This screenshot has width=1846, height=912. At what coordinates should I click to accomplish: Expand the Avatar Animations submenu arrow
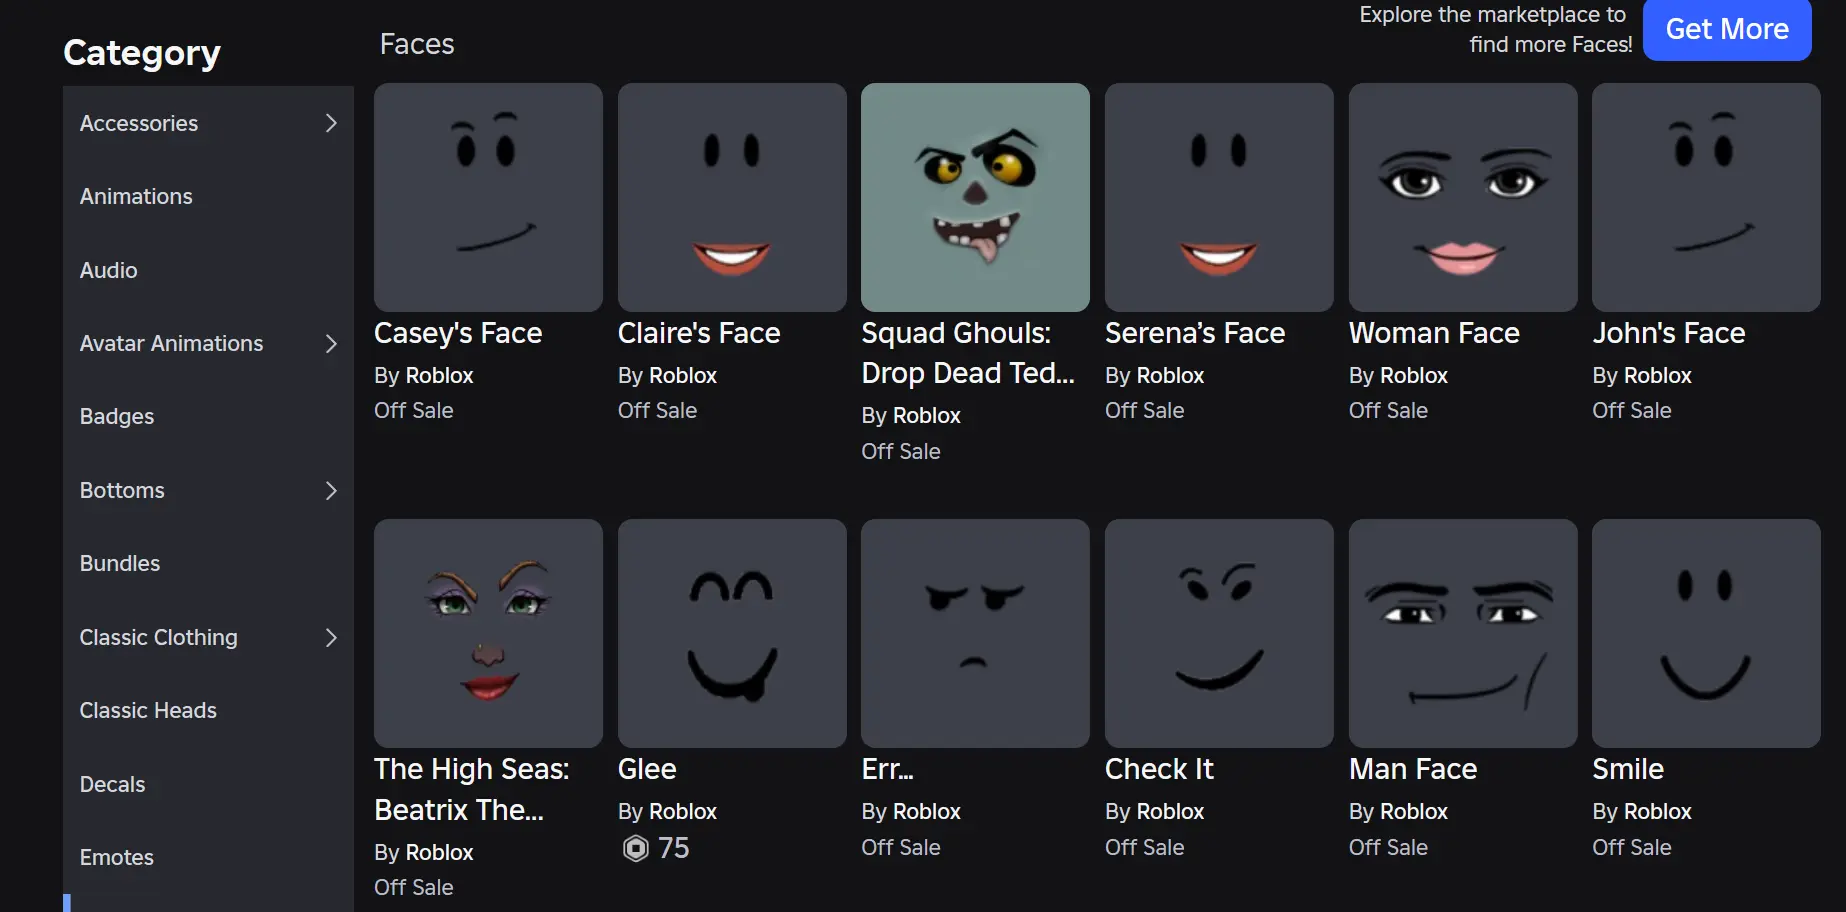click(x=331, y=344)
